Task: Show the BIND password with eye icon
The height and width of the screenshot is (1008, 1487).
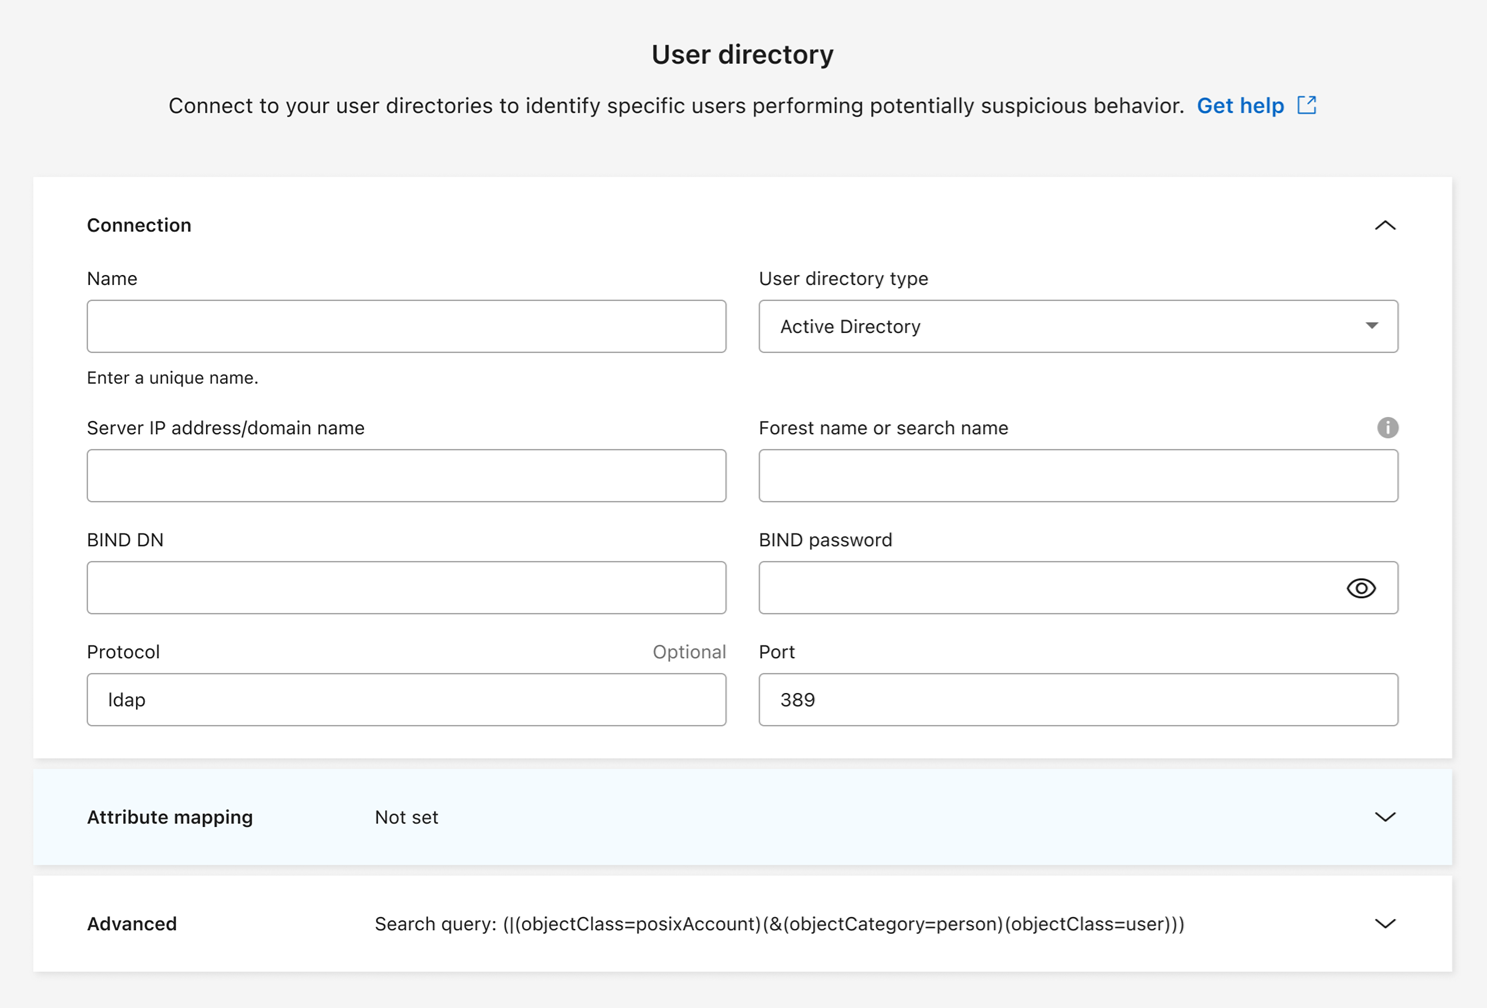Action: [x=1360, y=588]
